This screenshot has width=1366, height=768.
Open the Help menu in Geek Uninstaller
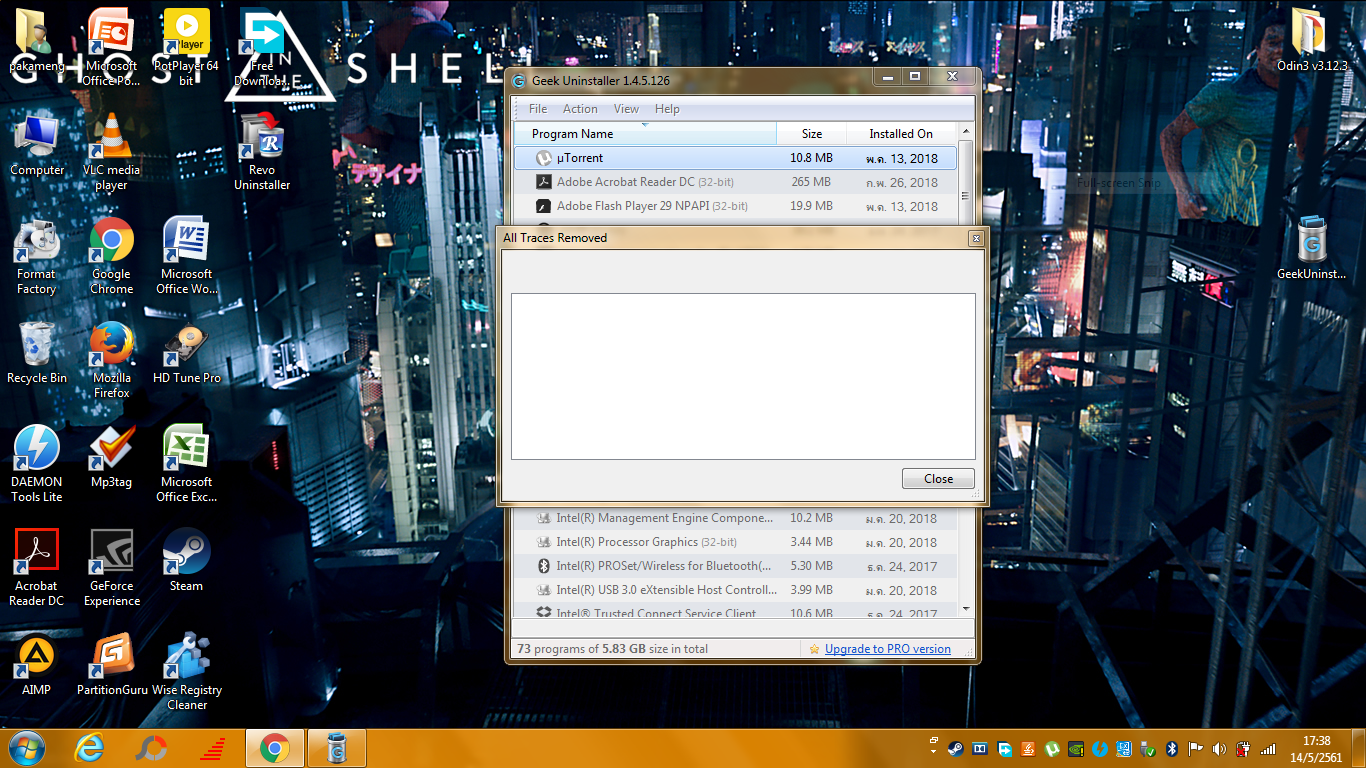coord(667,109)
